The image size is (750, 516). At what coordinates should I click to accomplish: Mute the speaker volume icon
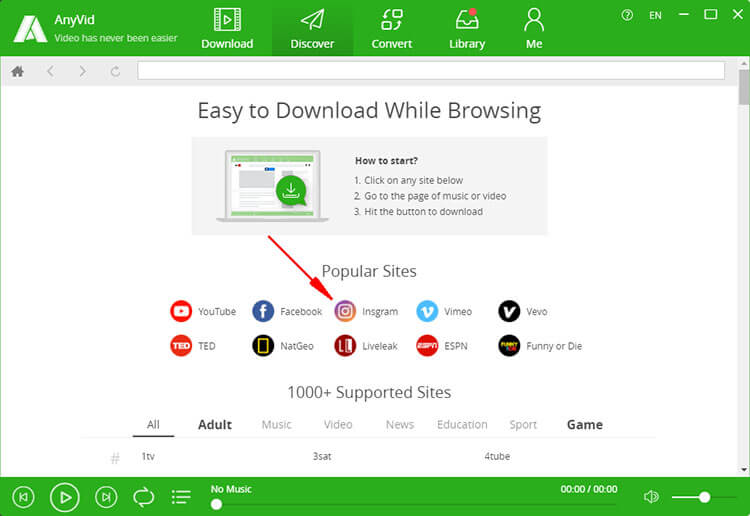pos(651,497)
